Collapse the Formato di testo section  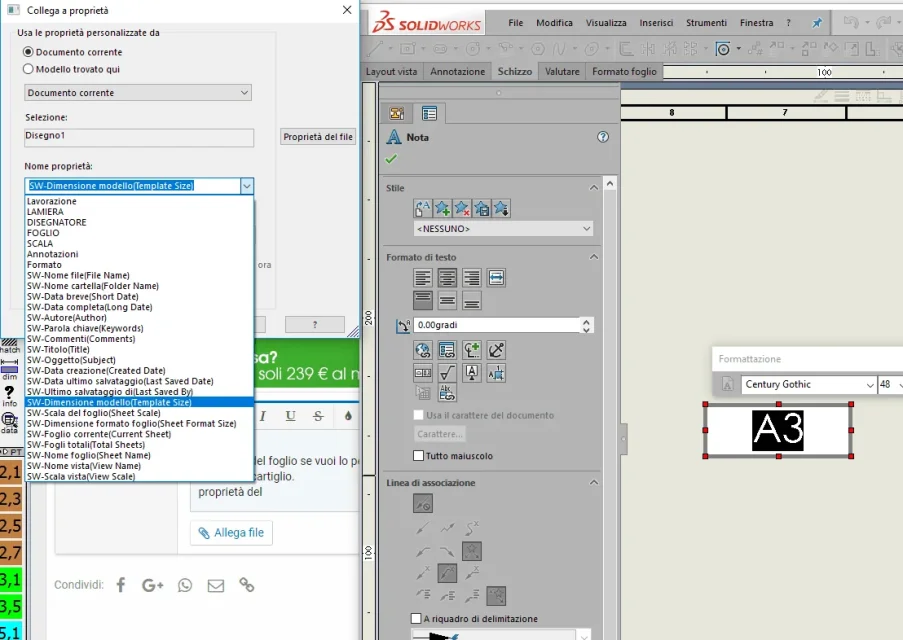(593, 257)
